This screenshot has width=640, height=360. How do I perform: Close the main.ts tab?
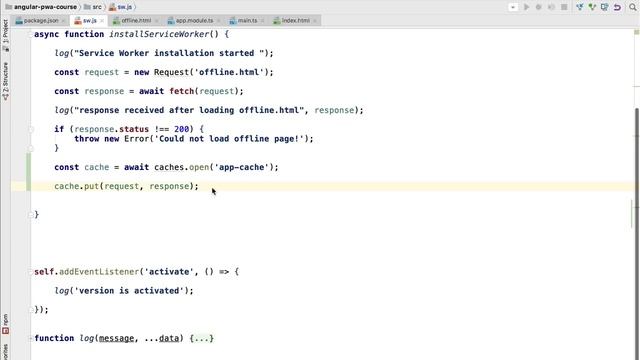click(262, 21)
